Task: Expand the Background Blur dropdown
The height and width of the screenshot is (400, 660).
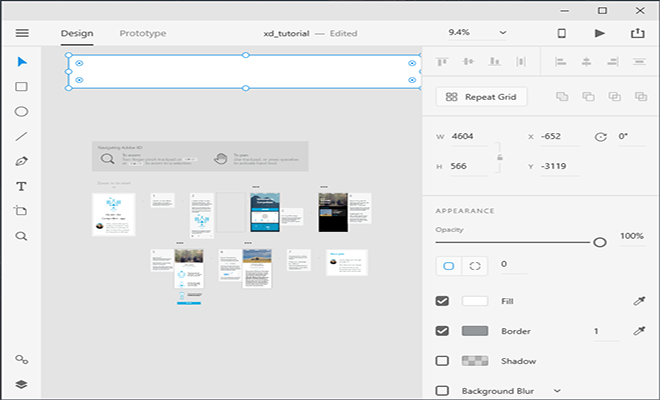Action: pyautogui.click(x=557, y=390)
